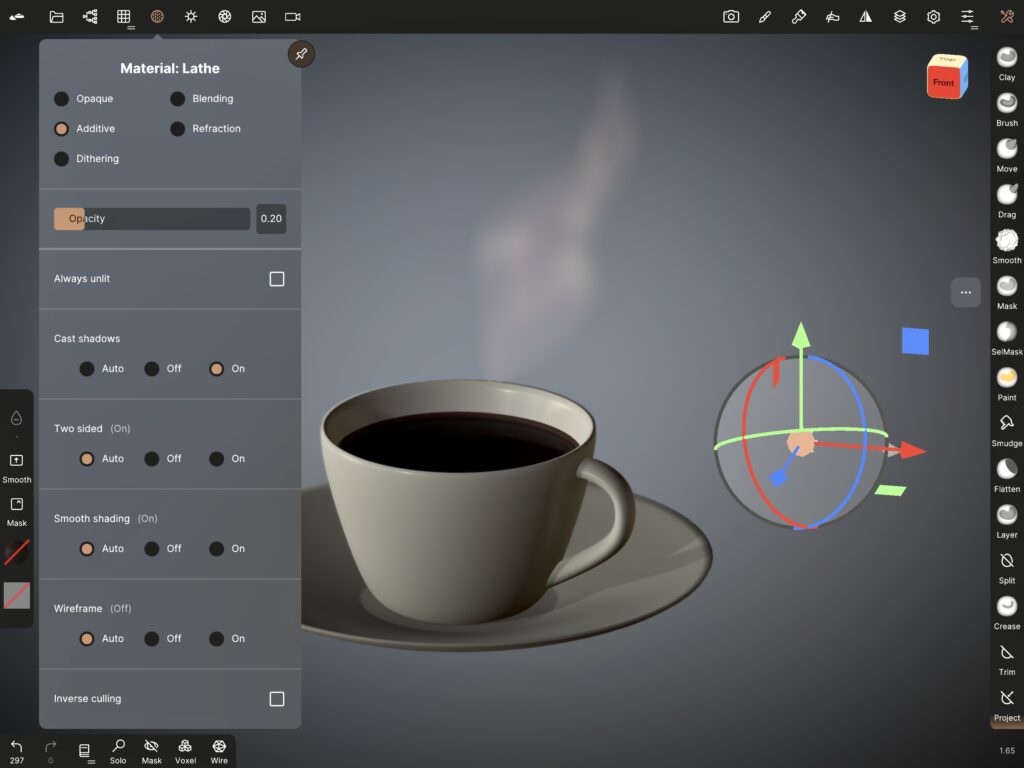This screenshot has width=1024, height=768.
Task: Choose the Refraction material mode
Action: 178,129
